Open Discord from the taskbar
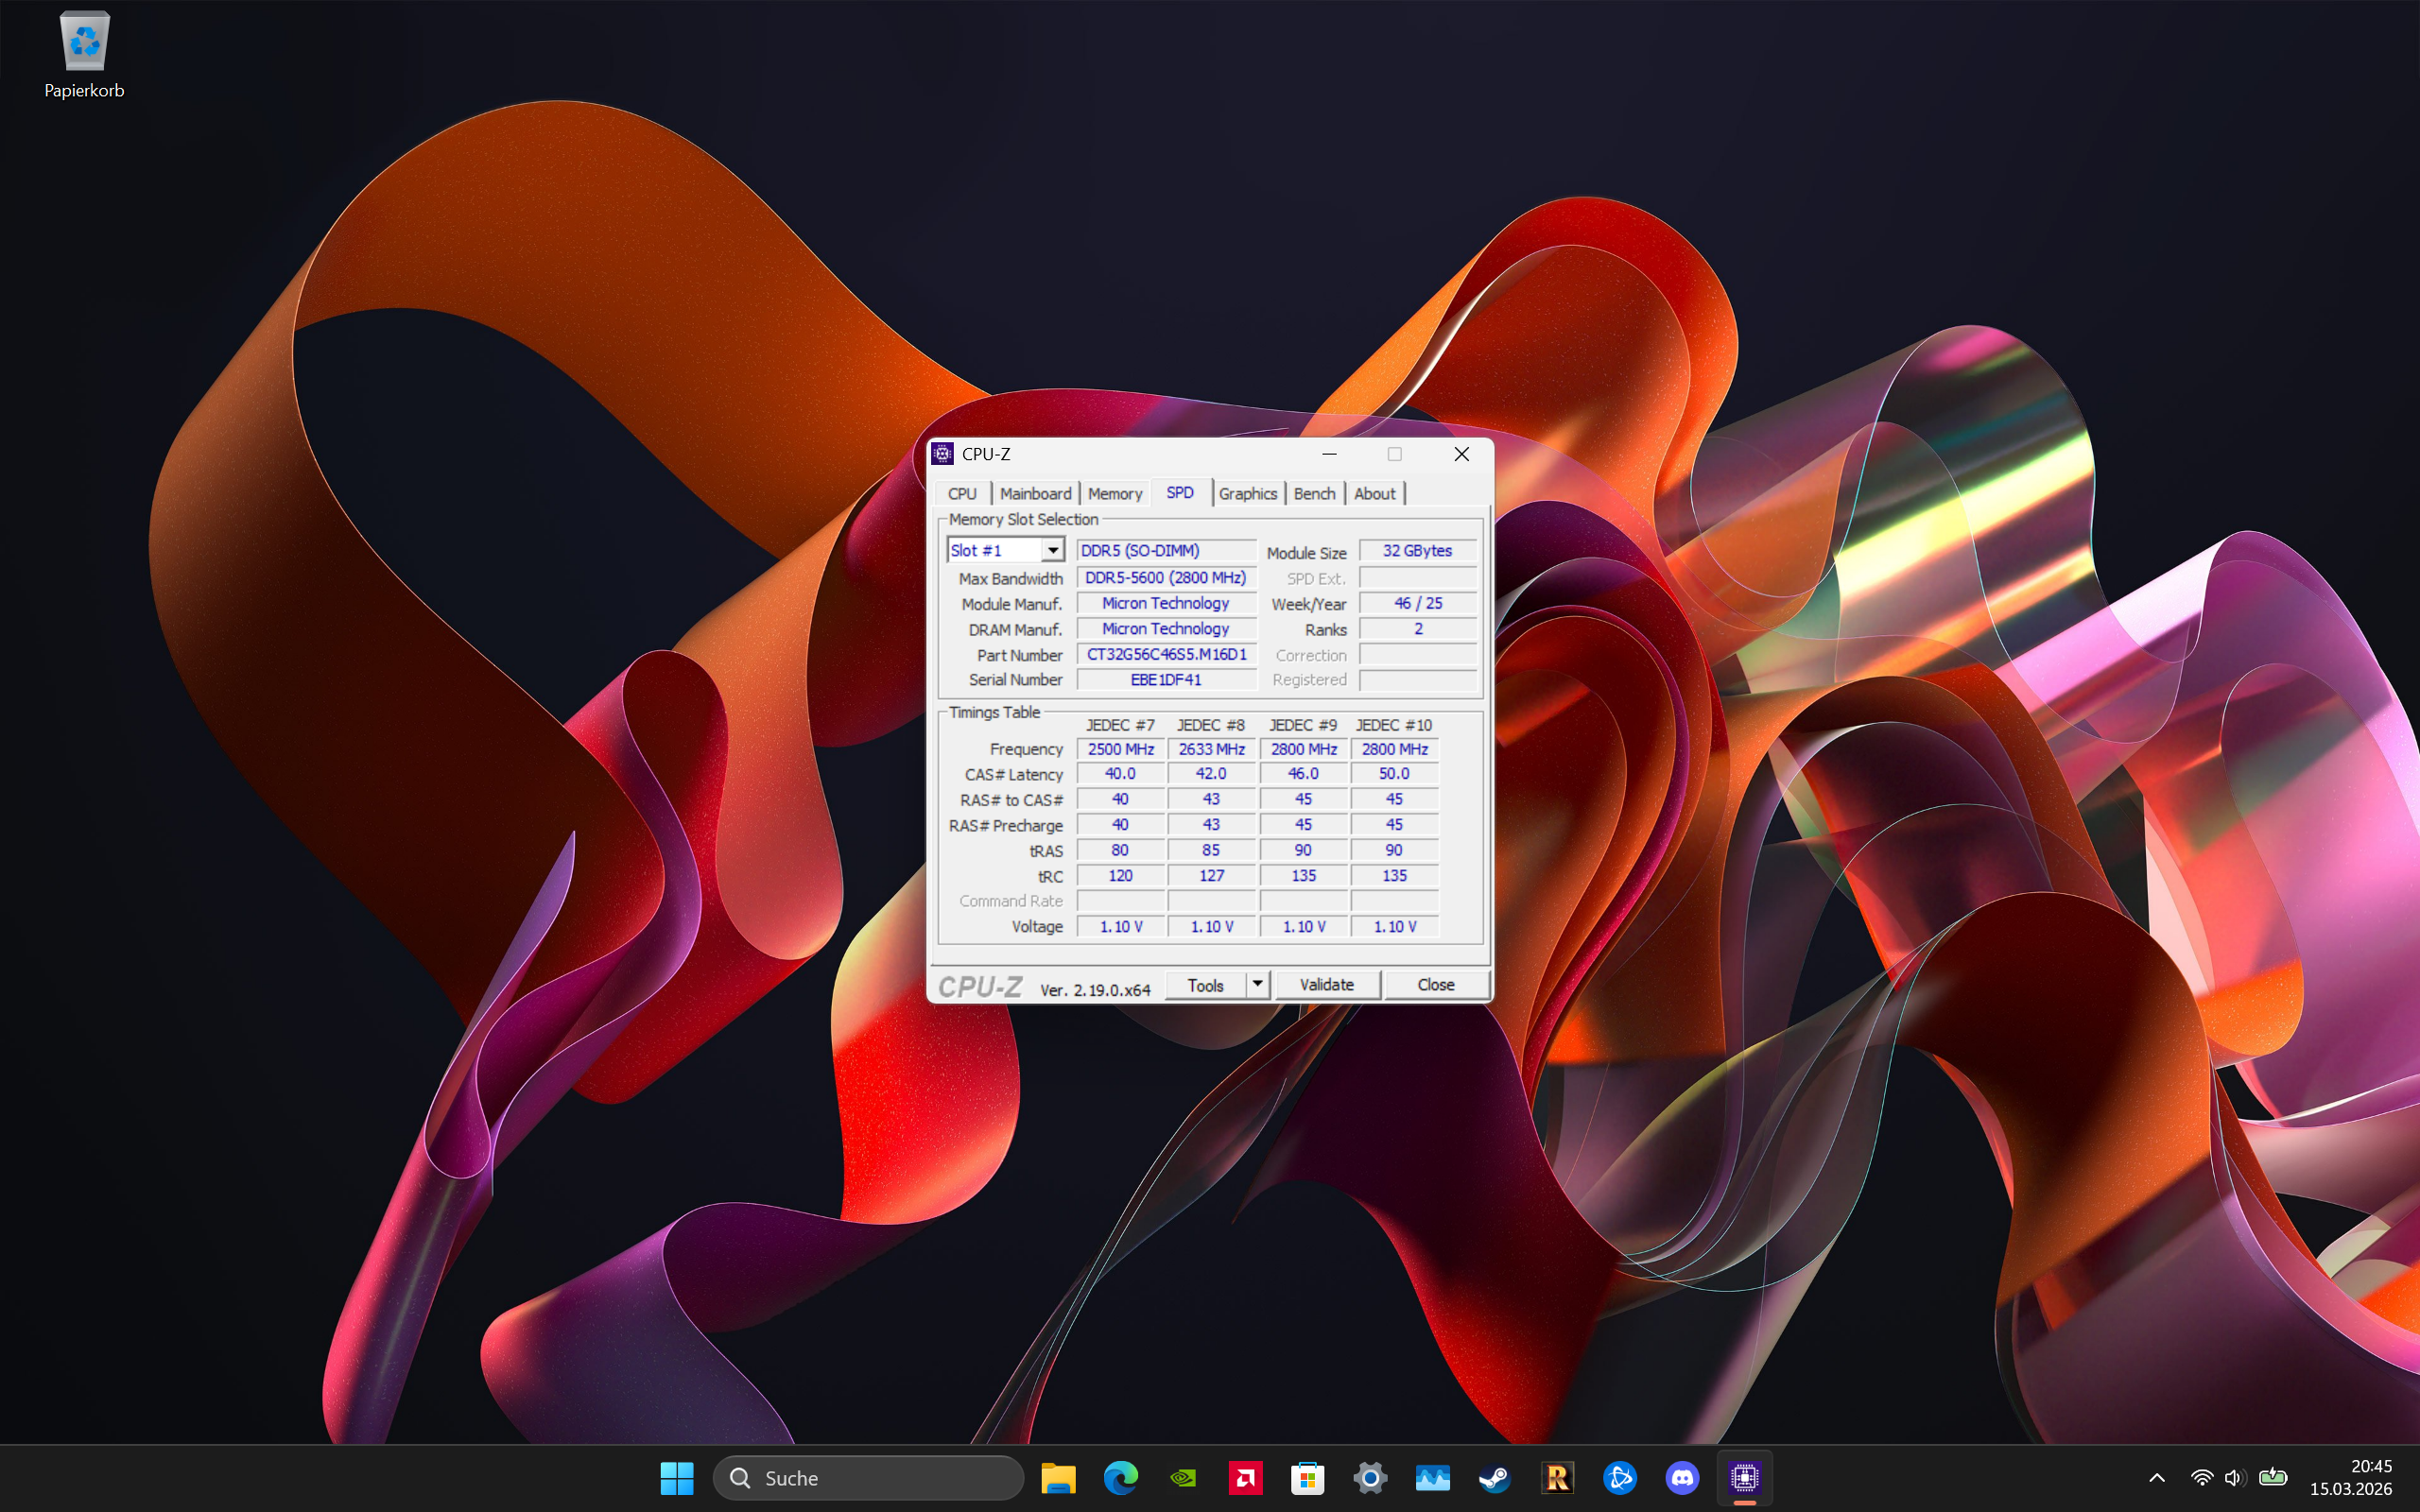 1682,1477
